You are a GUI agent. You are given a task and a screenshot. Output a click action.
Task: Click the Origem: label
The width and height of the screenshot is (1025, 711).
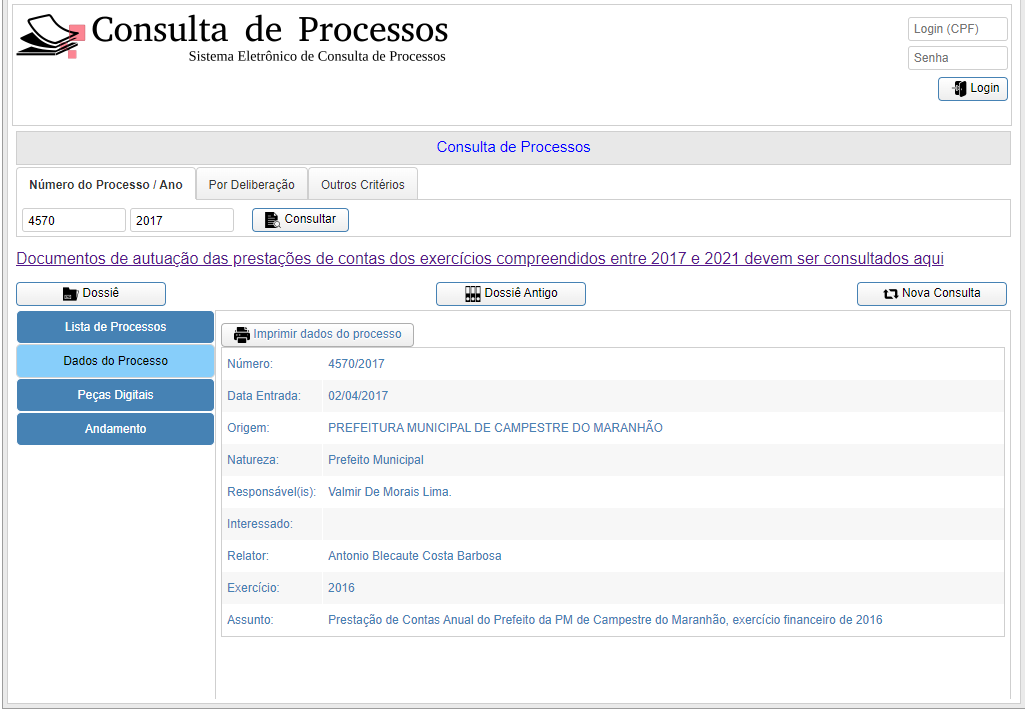click(248, 428)
